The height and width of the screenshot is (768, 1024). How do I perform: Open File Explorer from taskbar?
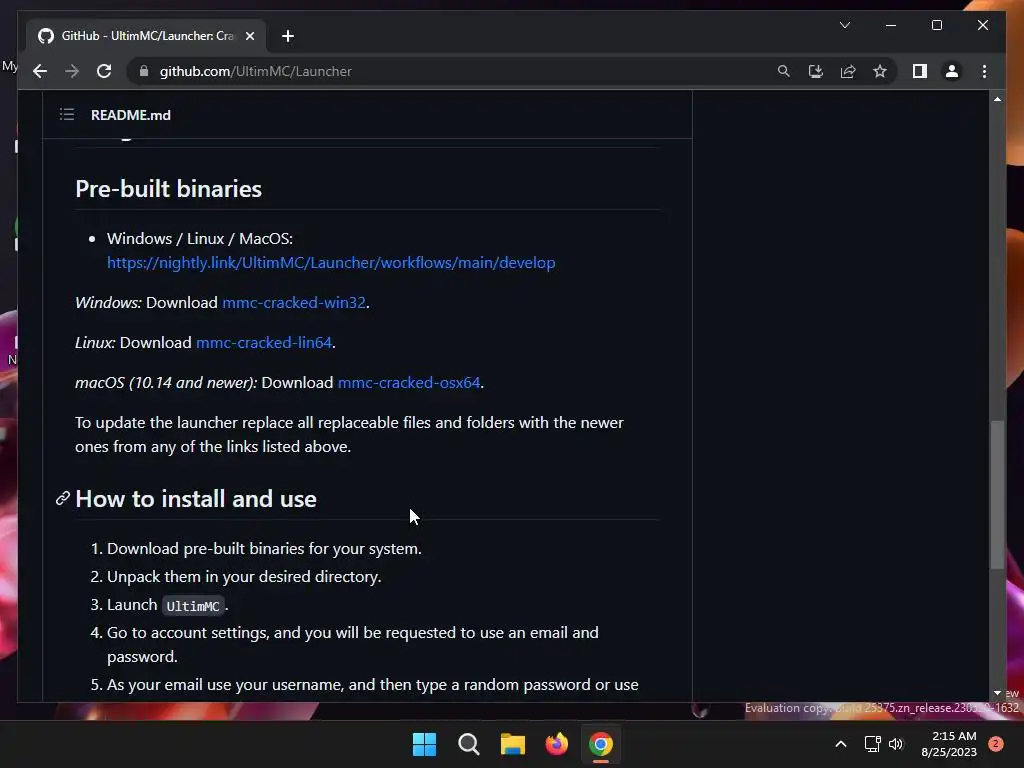pyautogui.click(x=513, y=744)
